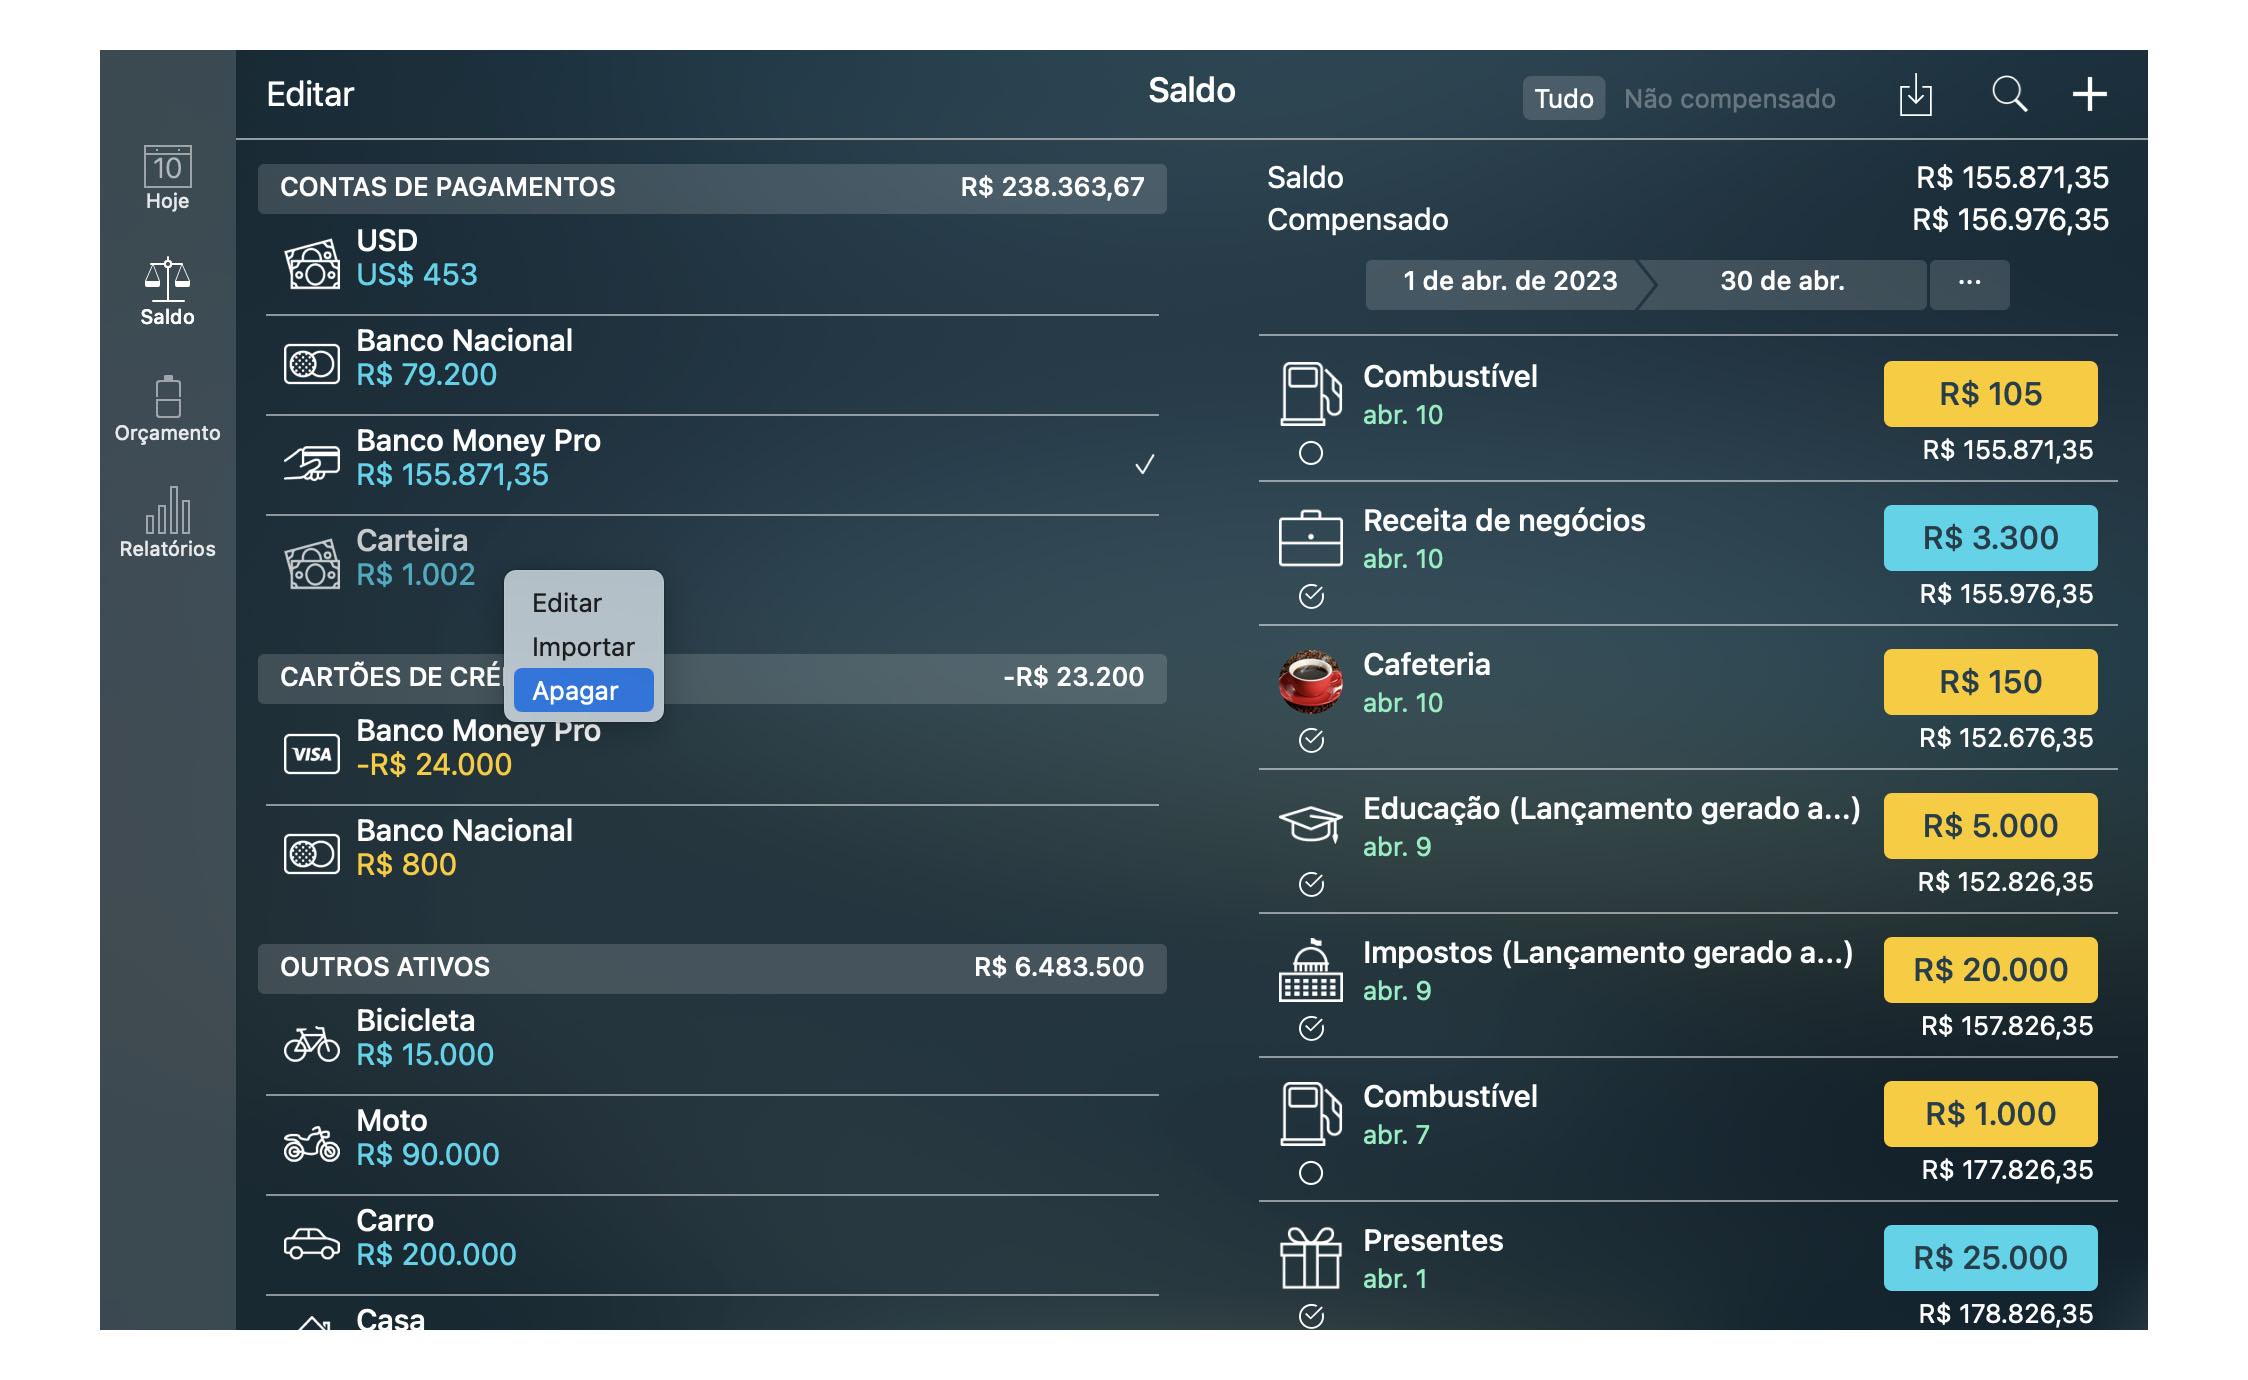Click the R$ 1.000 amount button
Viewport: 2248px width, 1380px height.
click(1990, 1114)
